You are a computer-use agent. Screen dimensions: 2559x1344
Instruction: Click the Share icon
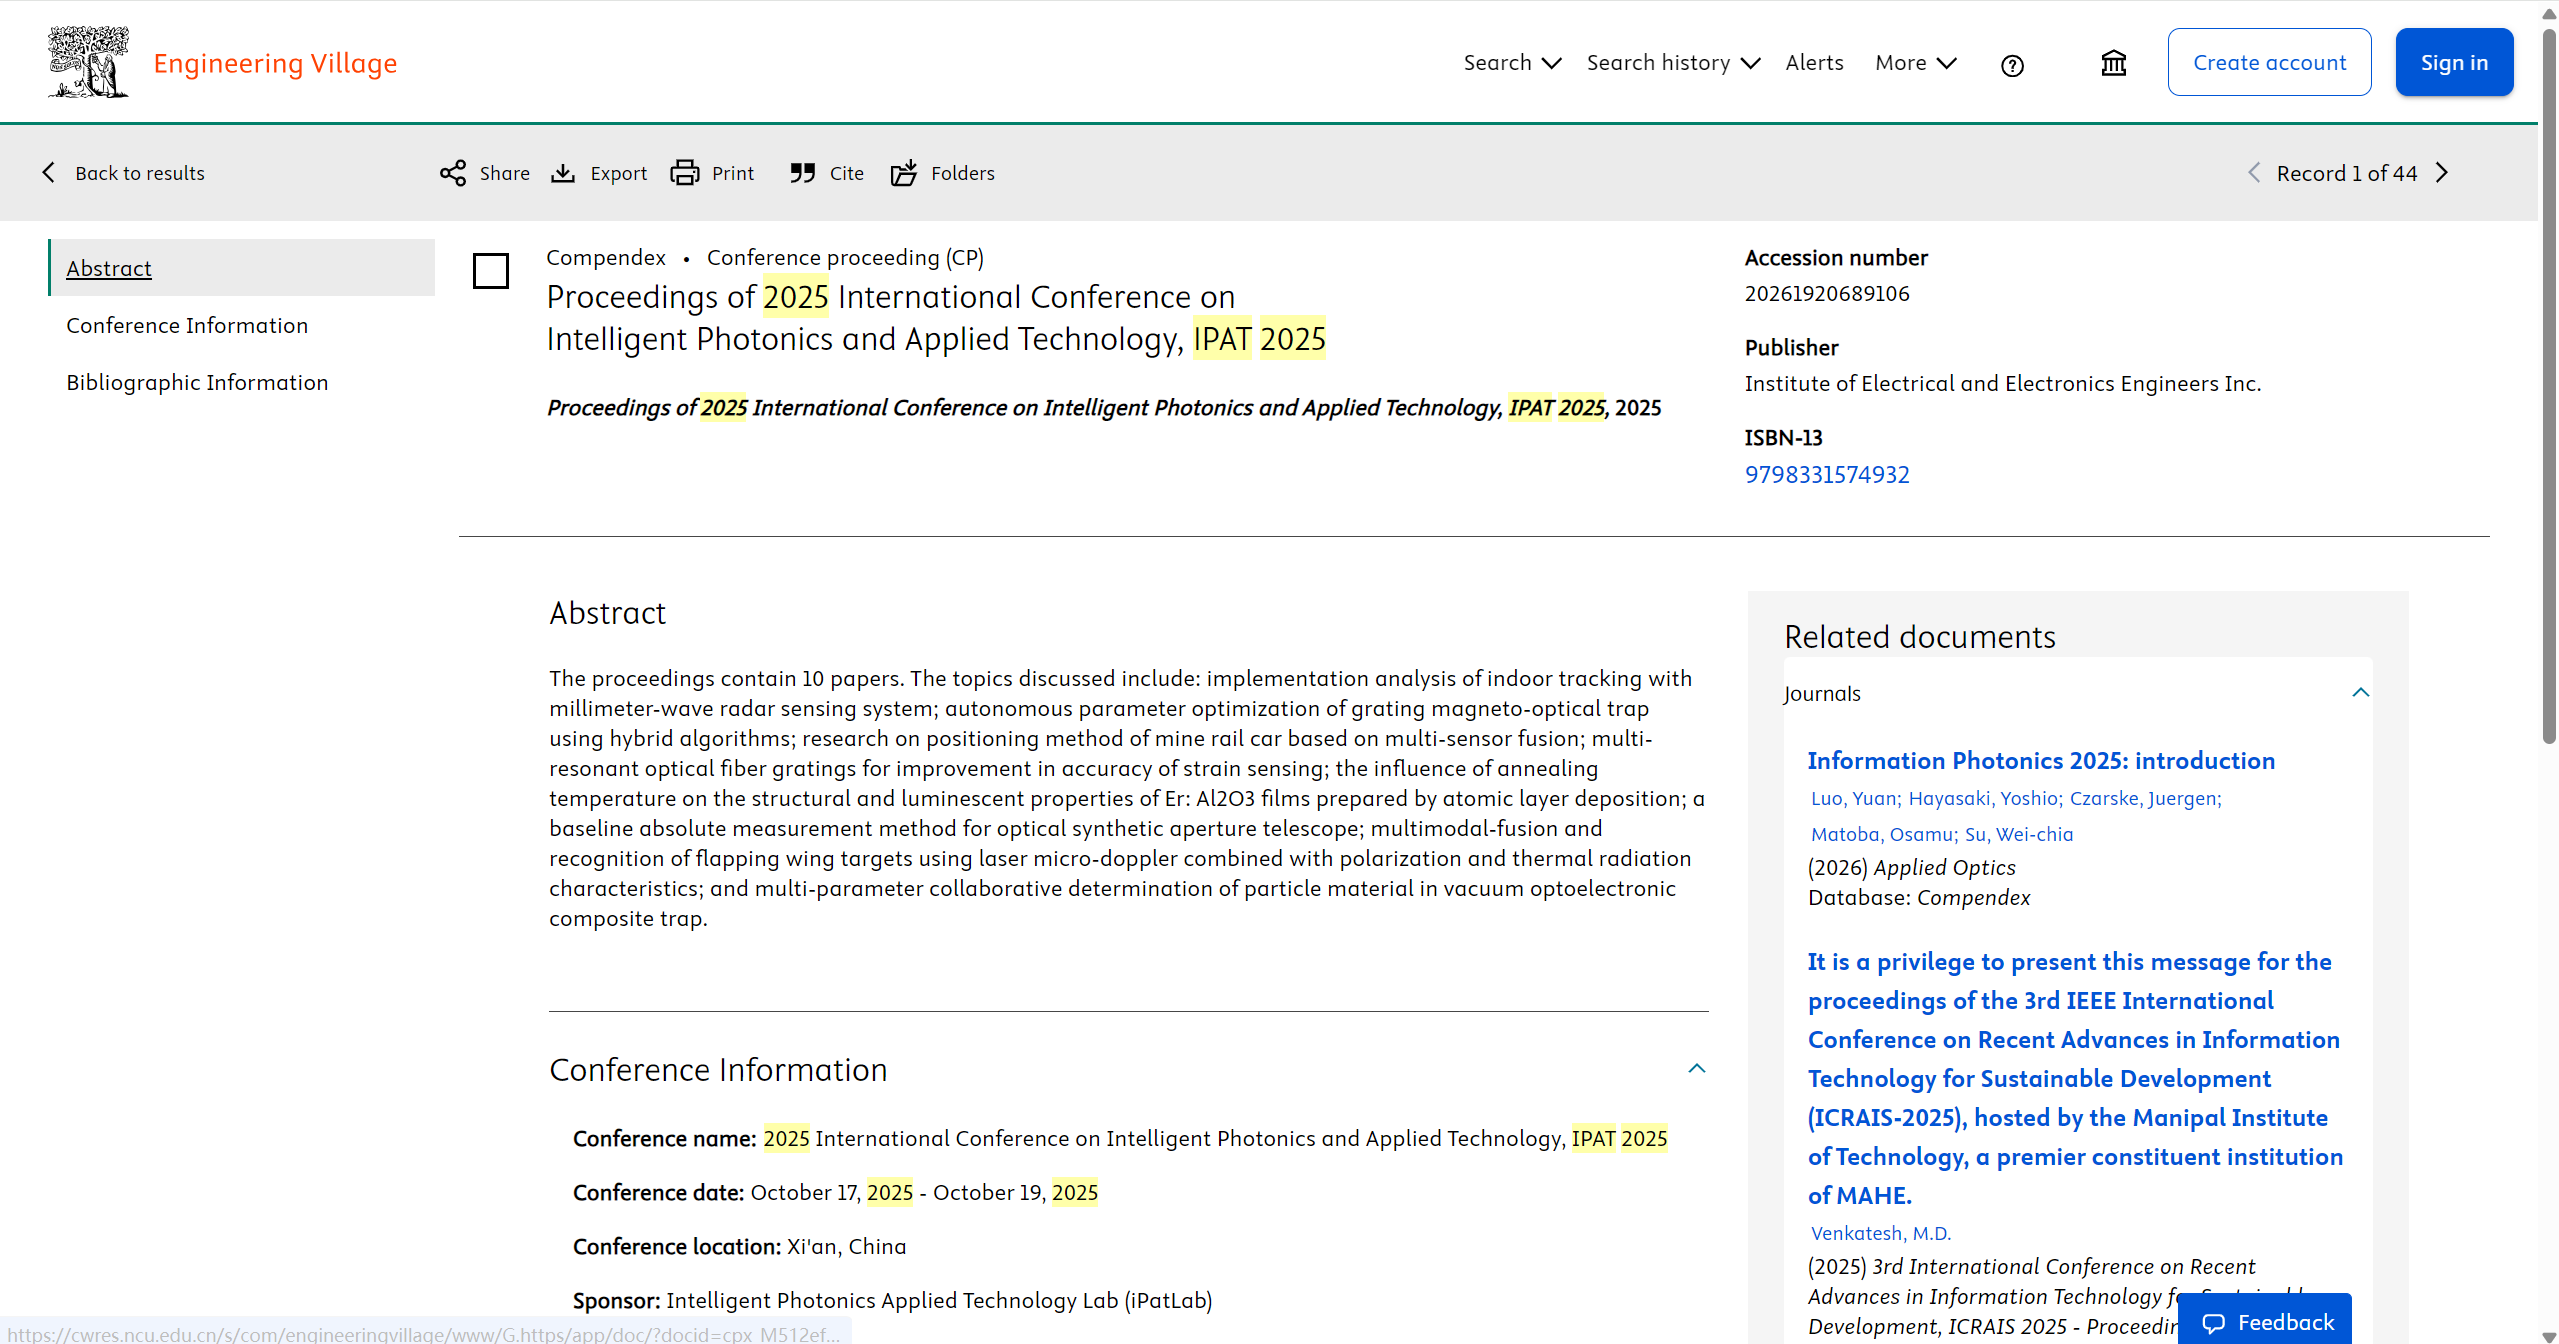click(x=453, y=173)
